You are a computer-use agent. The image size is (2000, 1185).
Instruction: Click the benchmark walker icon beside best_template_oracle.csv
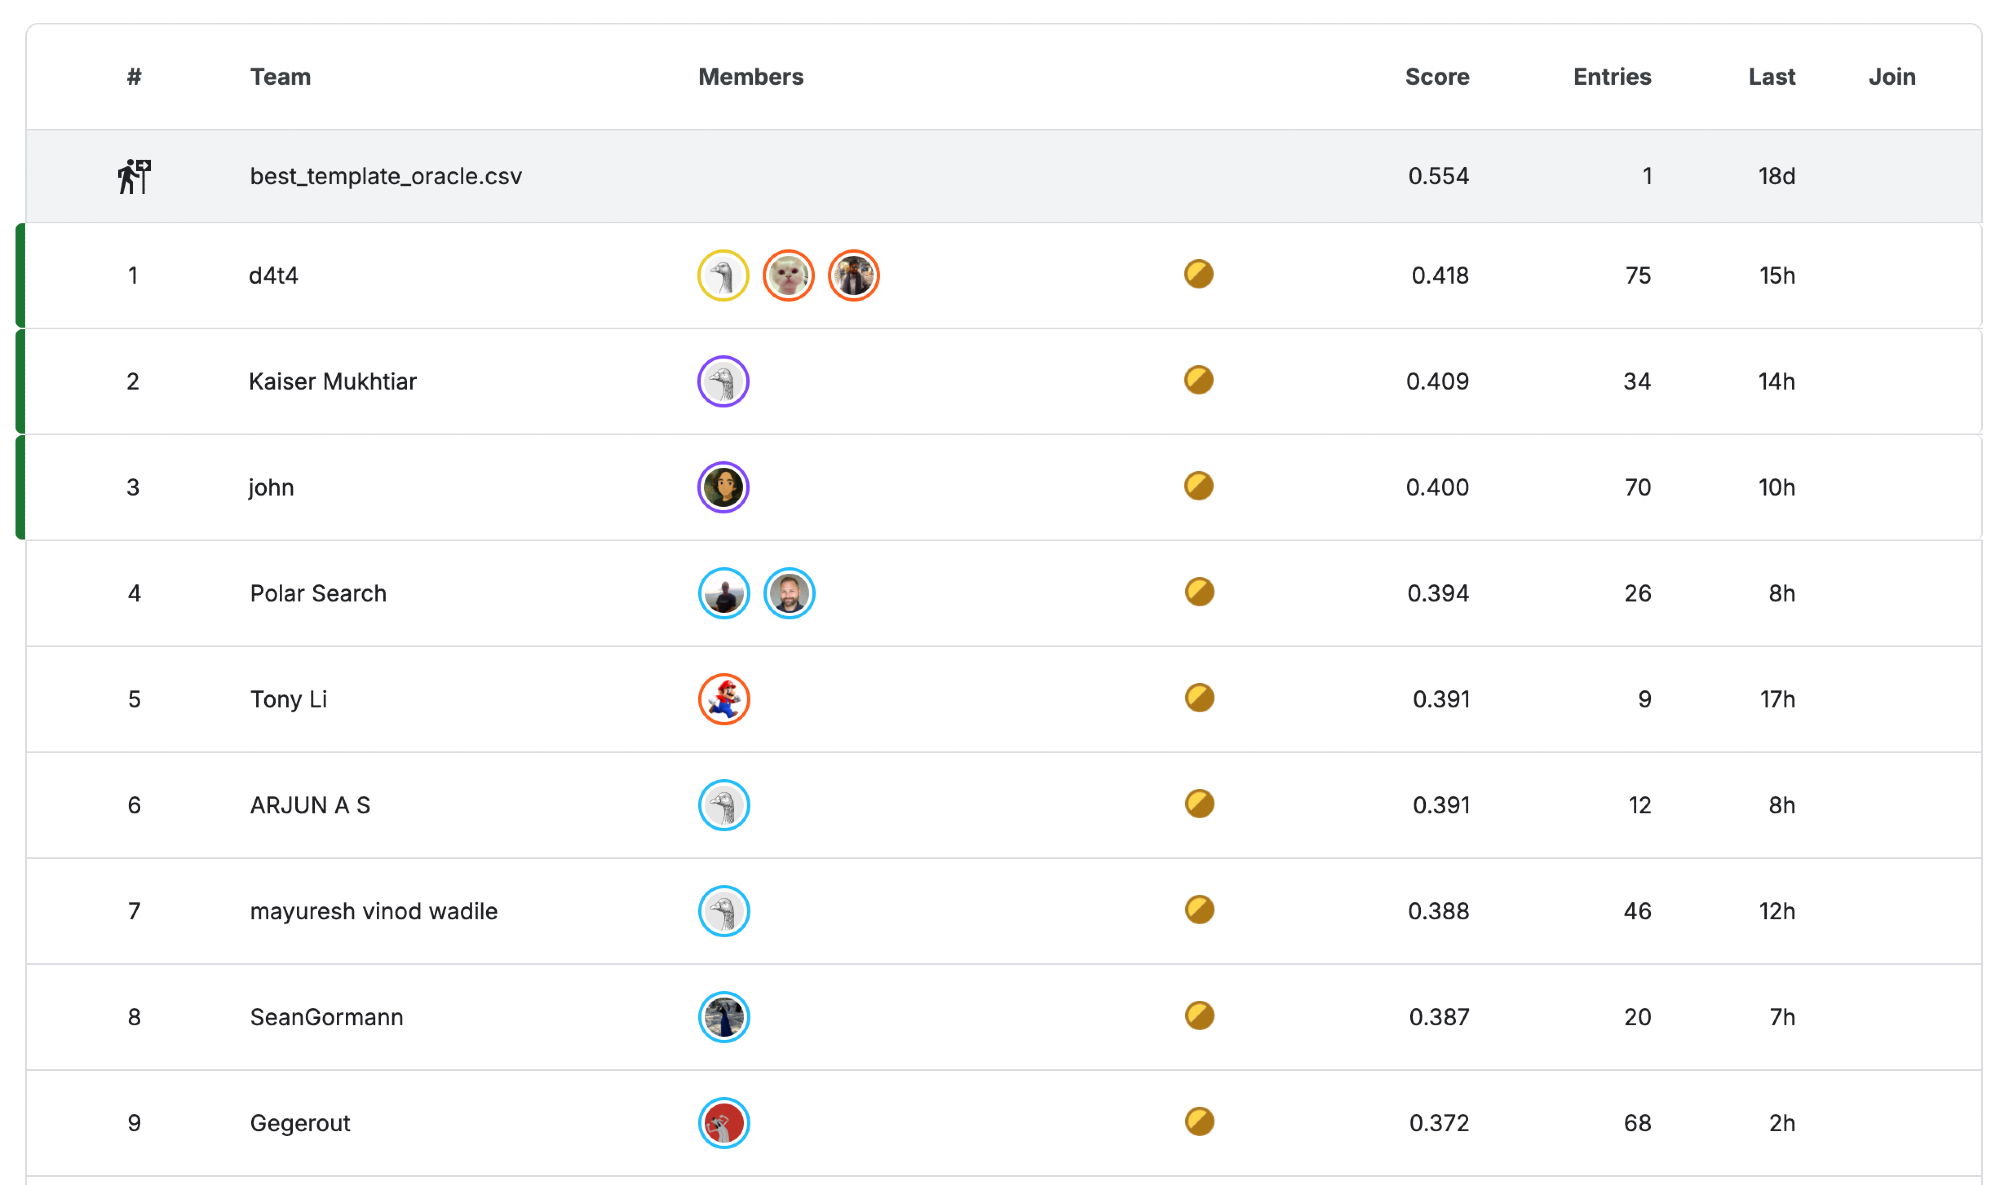pos(134,177)
